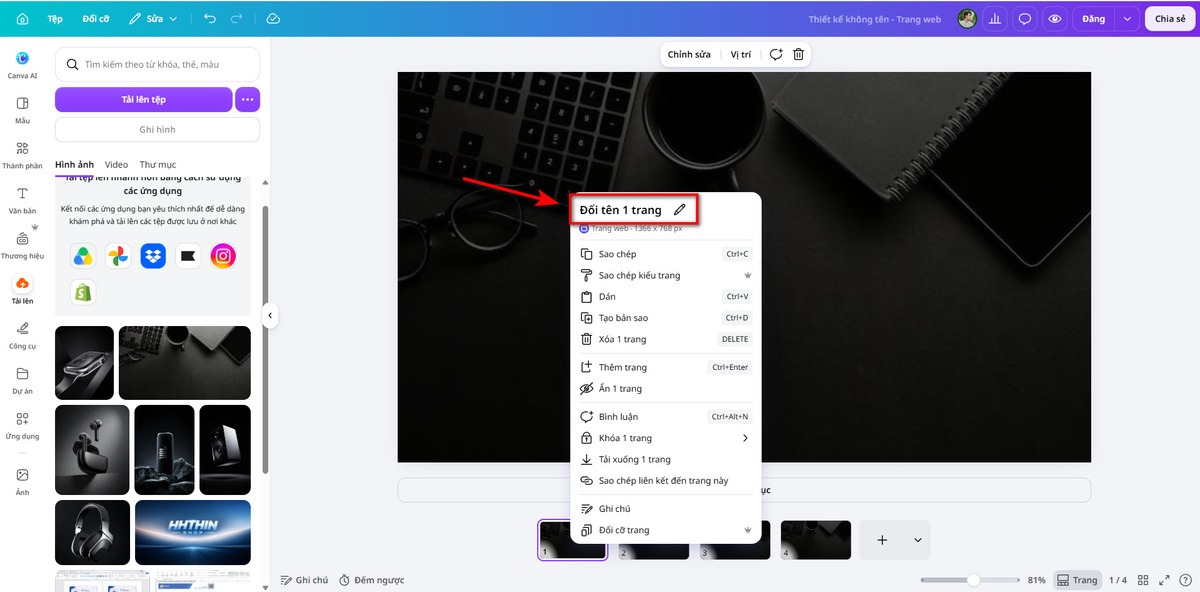Open the Thành phần elements panel

coord(22,155)
